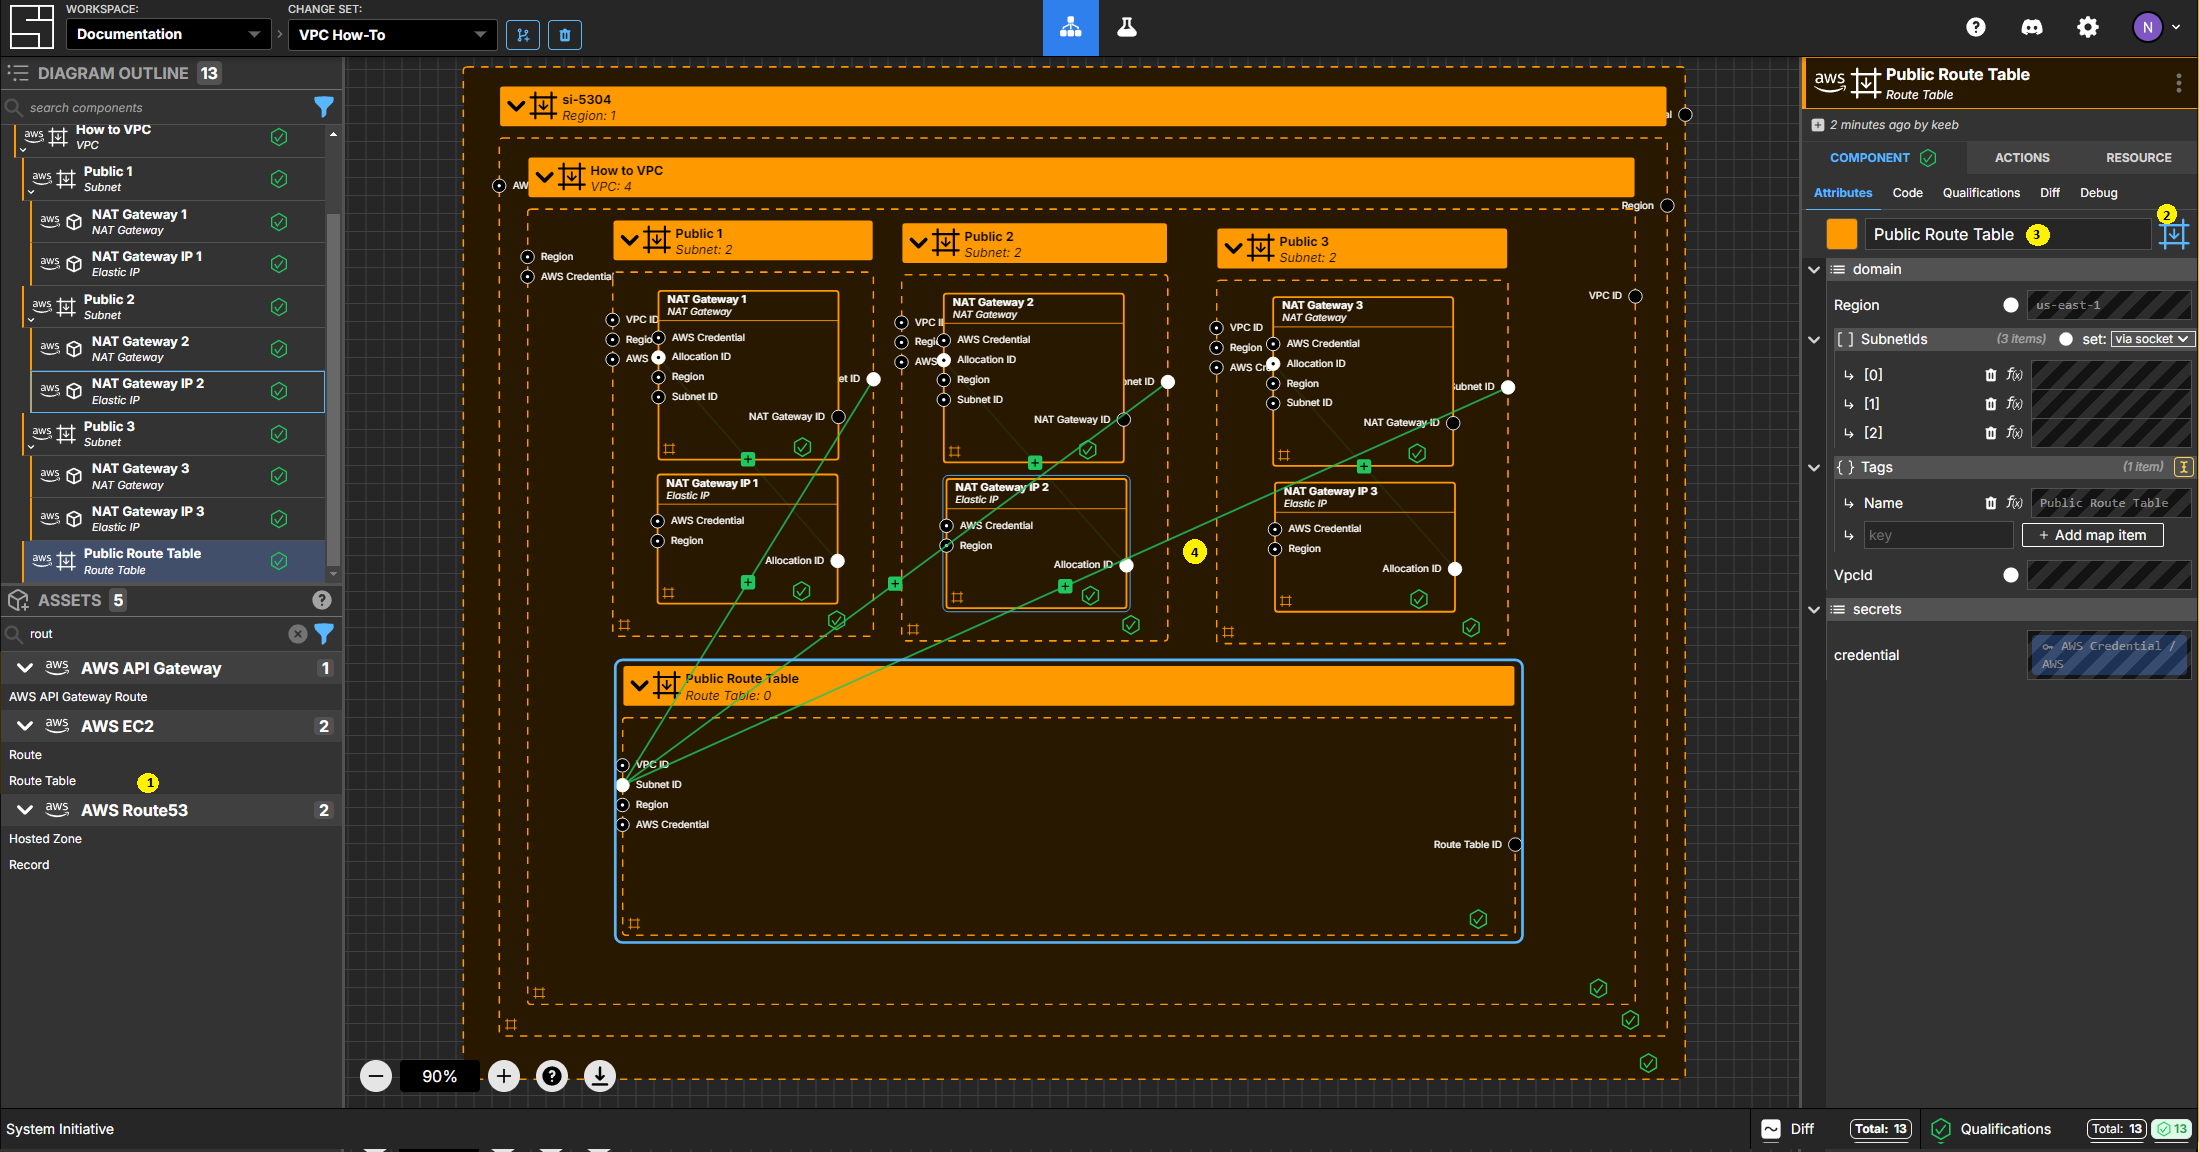
Task: Select Hosted Zone asset
Action: point(45,839)
